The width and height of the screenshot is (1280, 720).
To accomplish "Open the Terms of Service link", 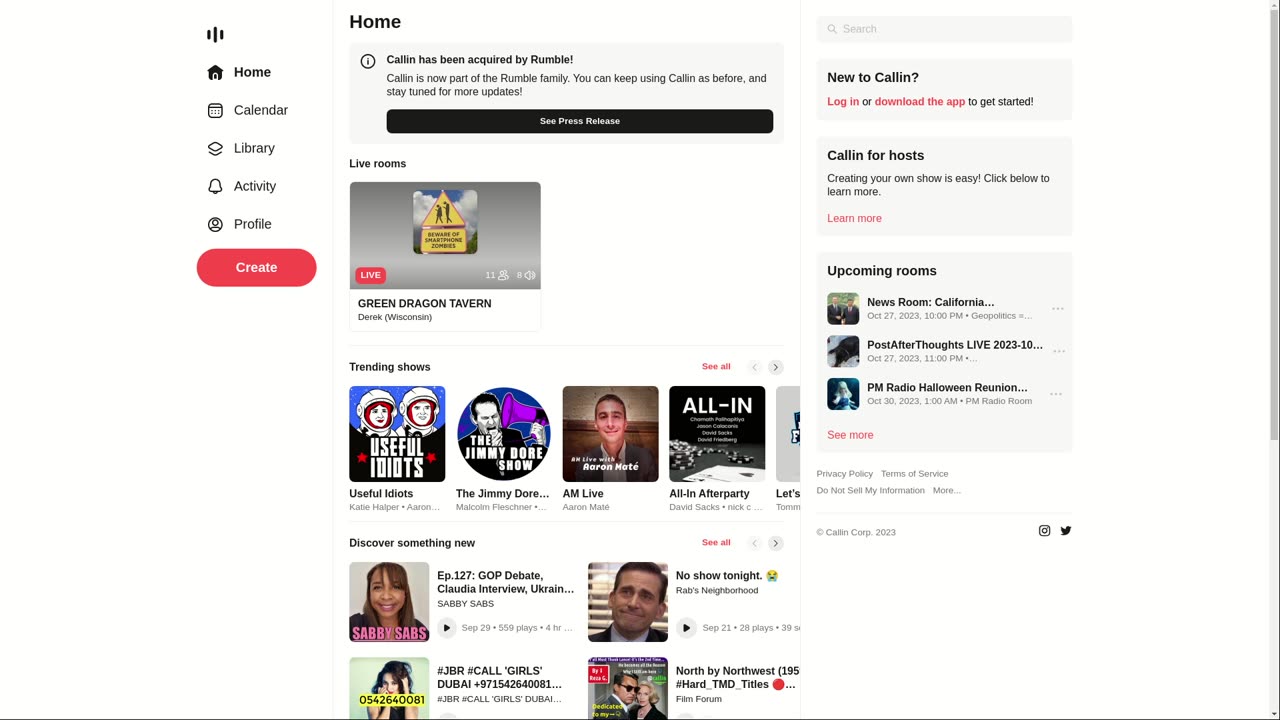I will click(x=914, y=474).
